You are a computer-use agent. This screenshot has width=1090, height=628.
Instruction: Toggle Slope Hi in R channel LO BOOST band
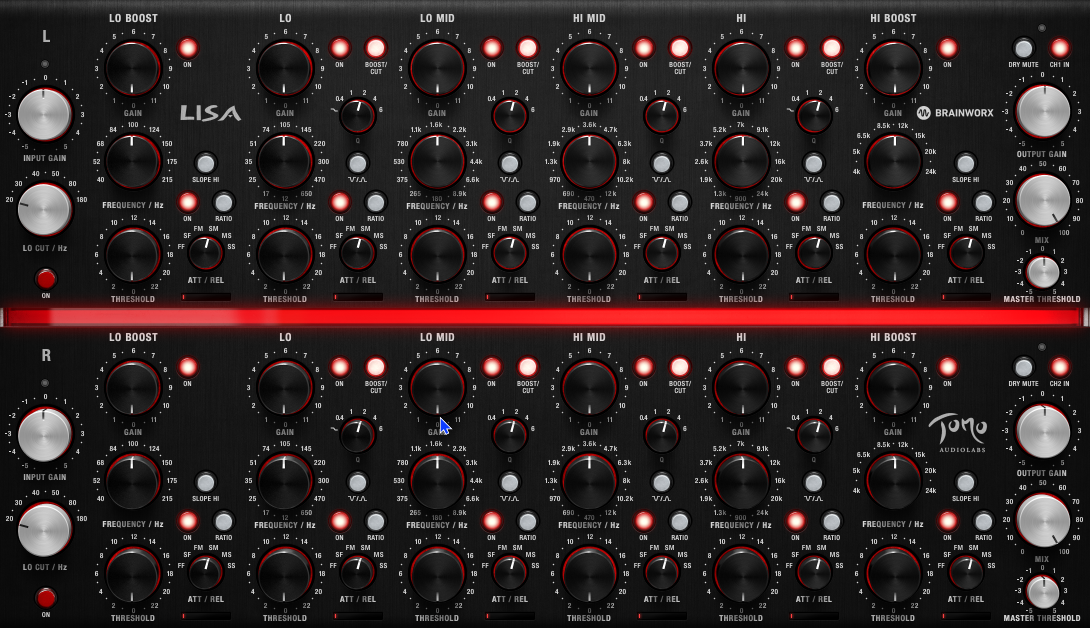[x=206, y=482]
